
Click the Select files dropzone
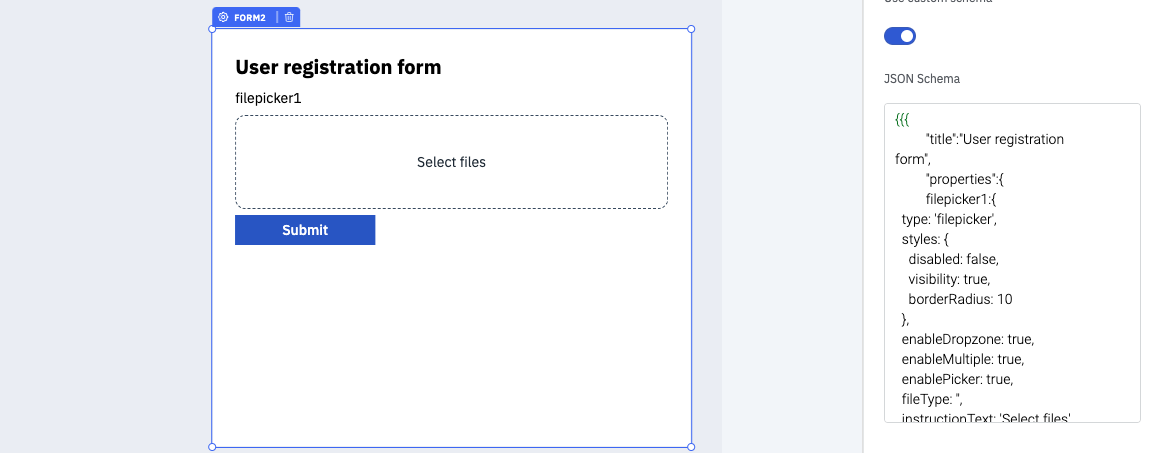[451, 162]
